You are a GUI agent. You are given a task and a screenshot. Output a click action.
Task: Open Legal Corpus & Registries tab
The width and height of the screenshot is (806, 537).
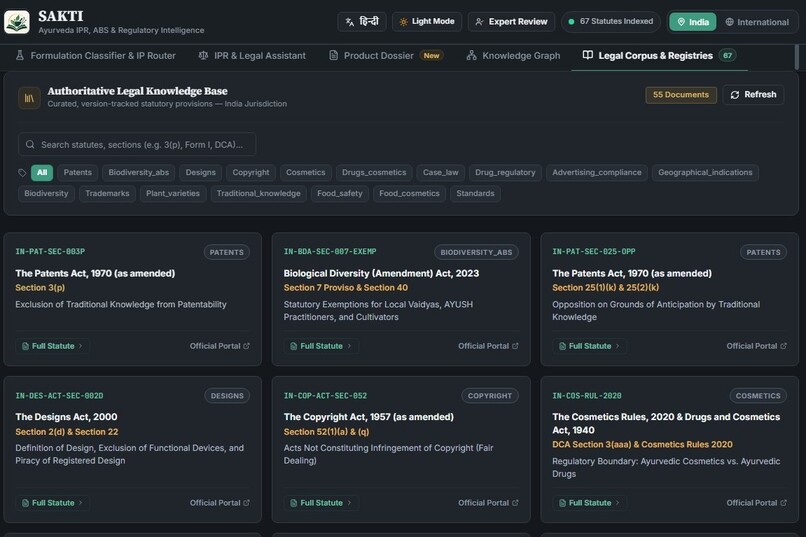click(659, 55)
